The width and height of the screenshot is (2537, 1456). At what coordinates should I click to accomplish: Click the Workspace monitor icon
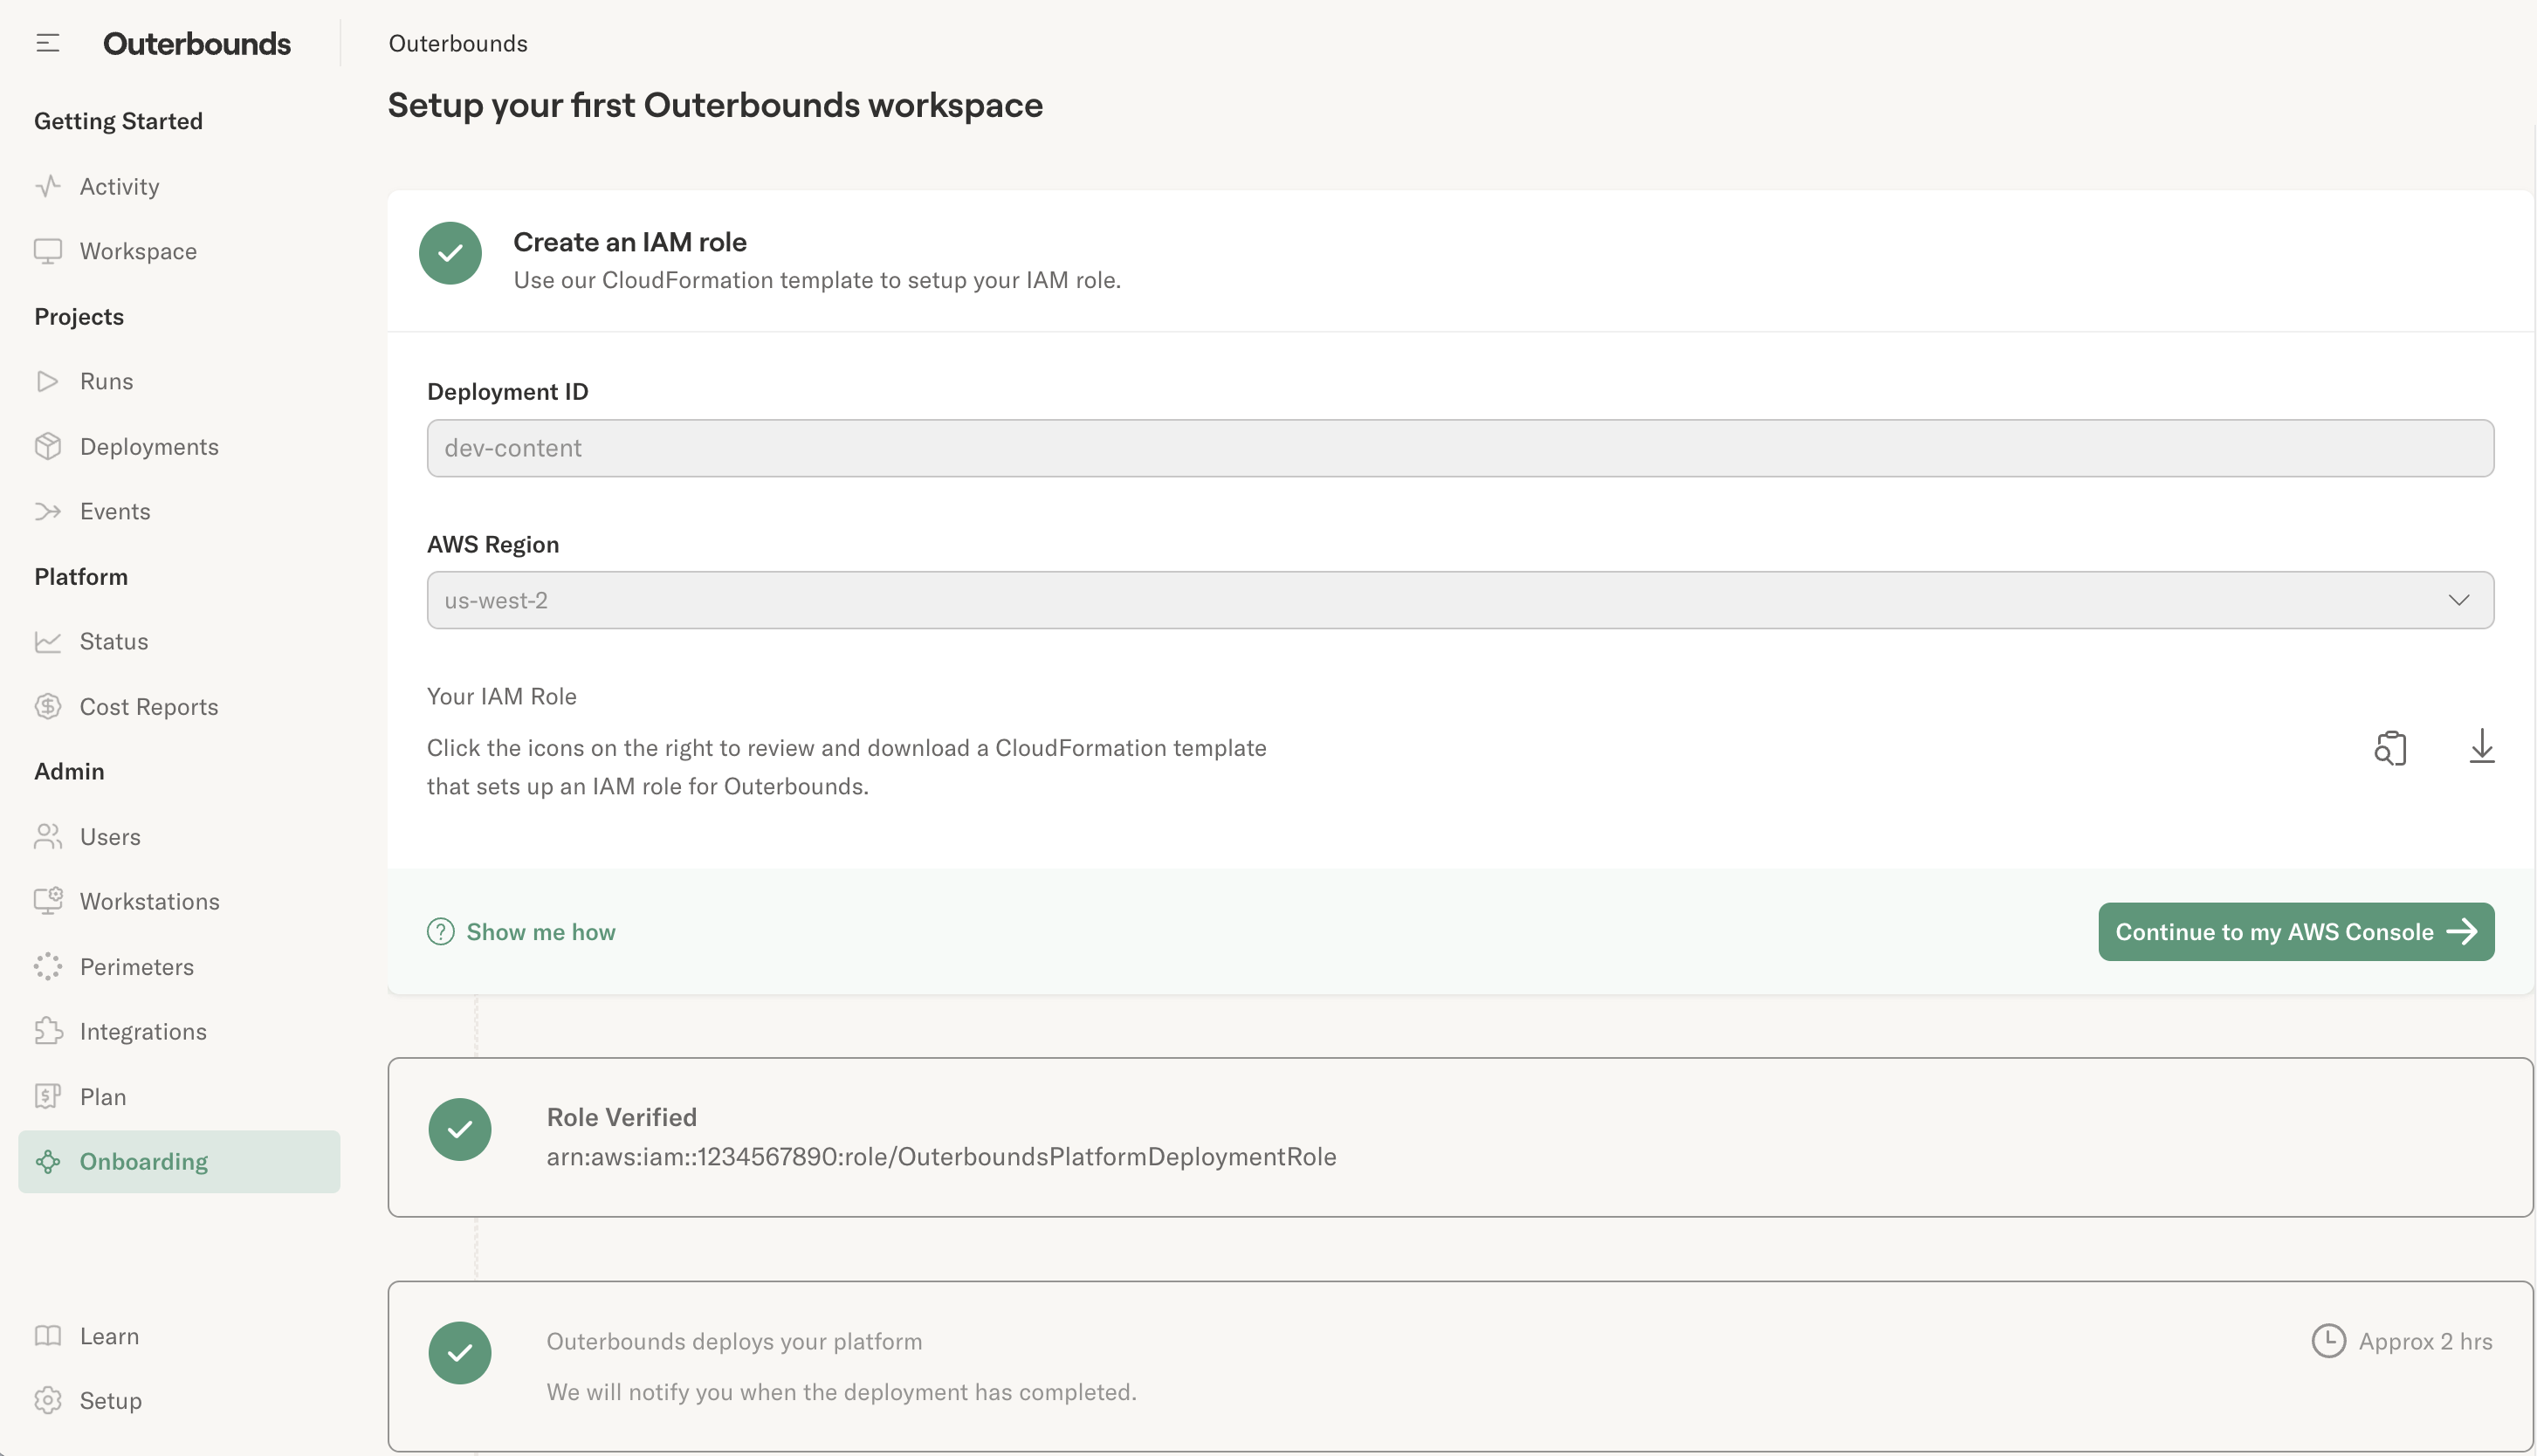(x=48, y=251)
